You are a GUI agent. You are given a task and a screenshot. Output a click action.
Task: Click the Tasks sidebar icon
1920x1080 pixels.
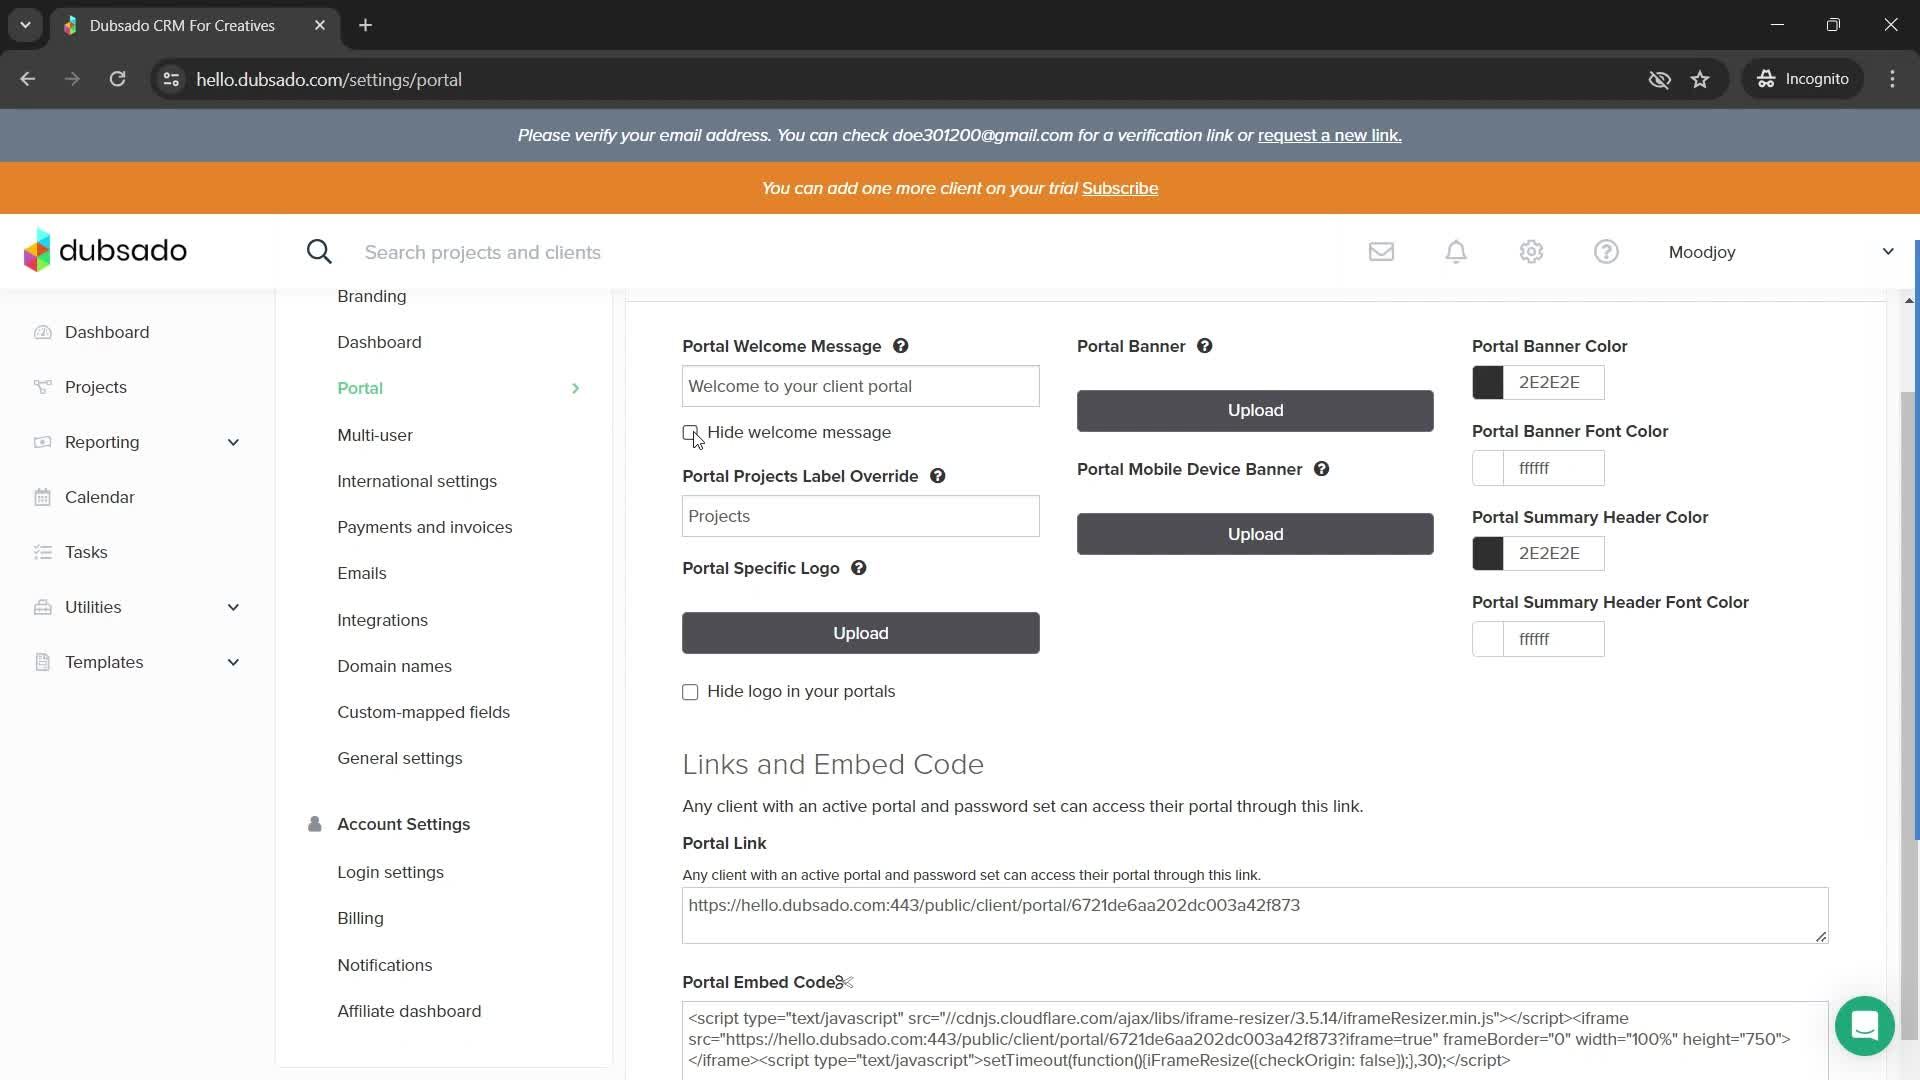tap(42, 552)
